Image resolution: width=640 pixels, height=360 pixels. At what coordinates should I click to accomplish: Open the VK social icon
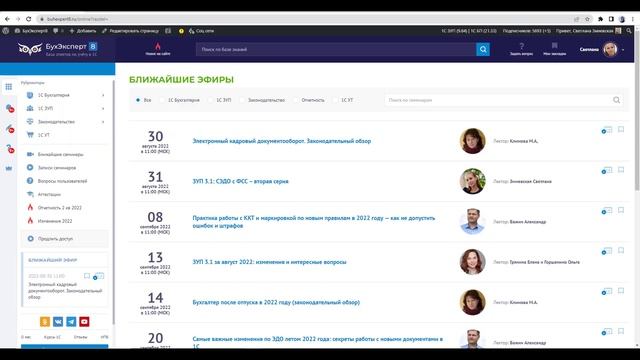click(x=58, y=322)
